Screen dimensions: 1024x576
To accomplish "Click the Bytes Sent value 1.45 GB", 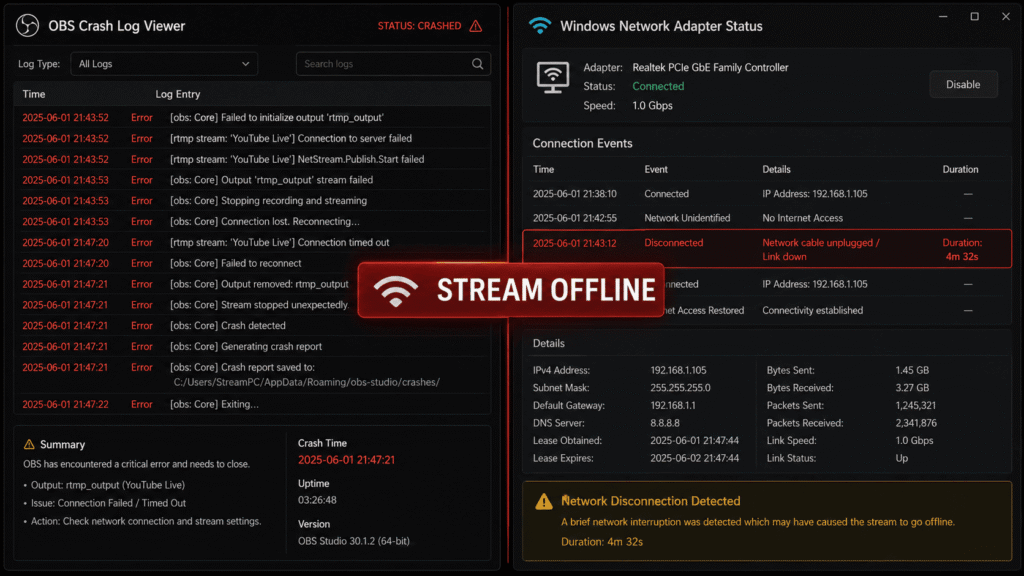I will point(912,370).
